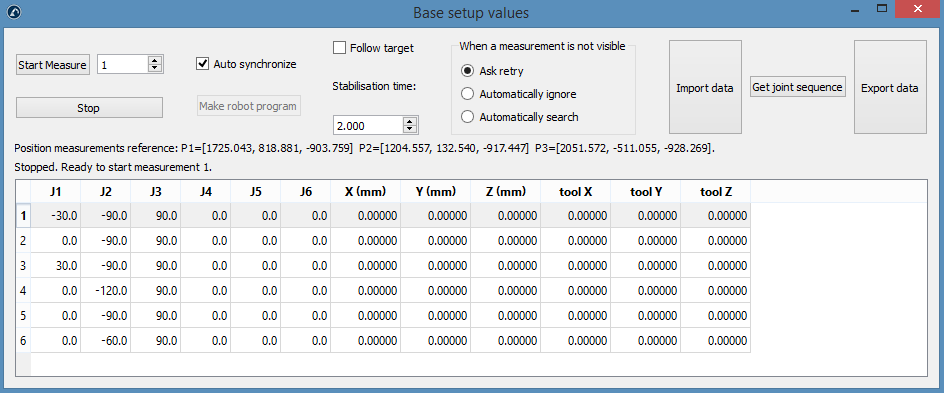Select the J4 column header
The width and height of the screenshot is (944, 393).
click(206, 192)
